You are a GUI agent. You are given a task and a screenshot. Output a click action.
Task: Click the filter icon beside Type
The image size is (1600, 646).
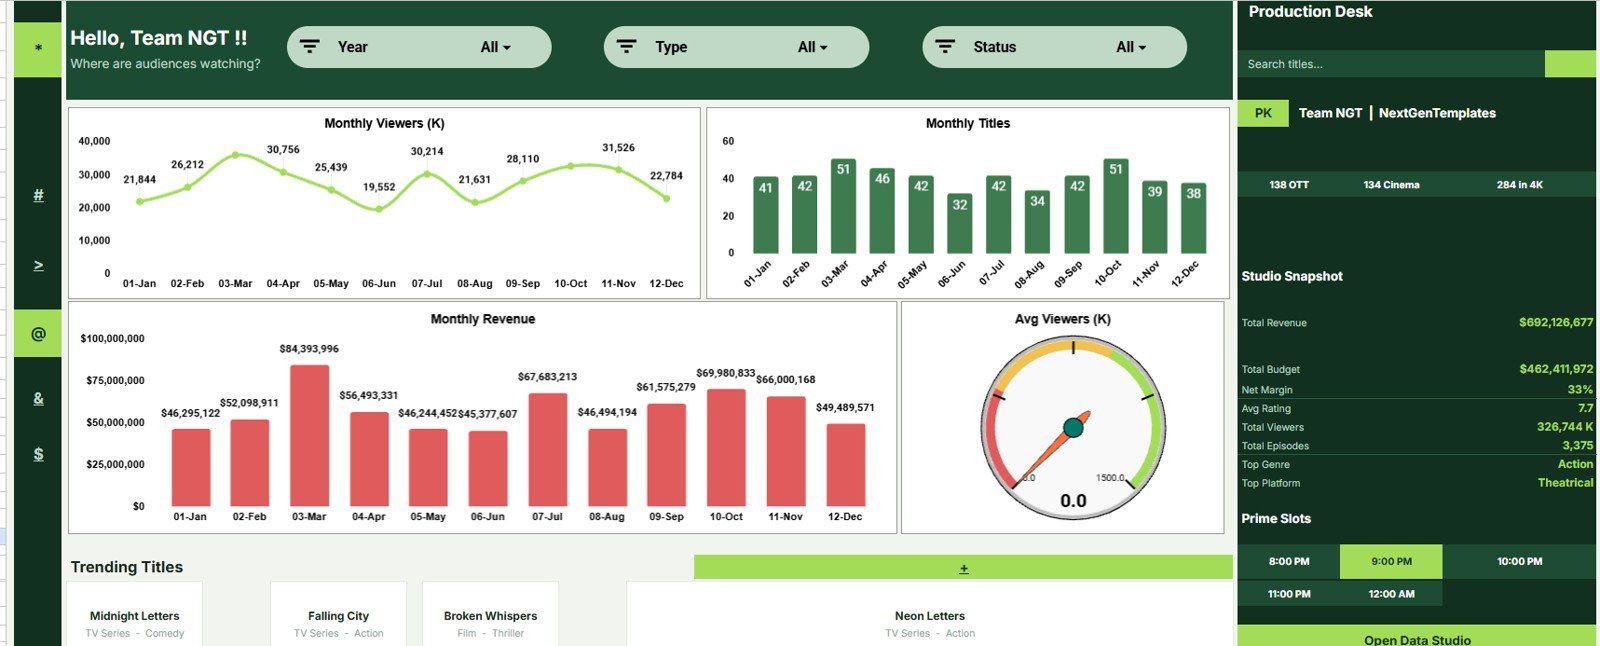click(x=626, y=47)
